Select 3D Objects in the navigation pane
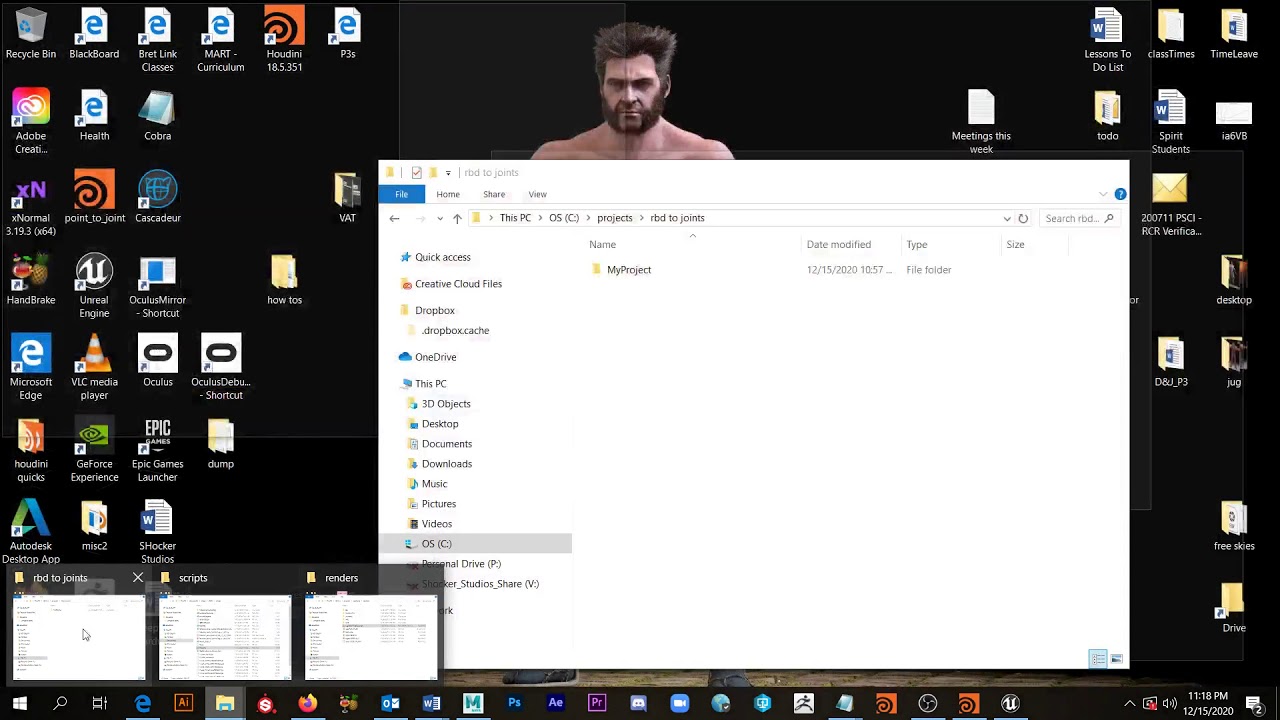The height and width of the screenshot is (720, 1280). 446,404
